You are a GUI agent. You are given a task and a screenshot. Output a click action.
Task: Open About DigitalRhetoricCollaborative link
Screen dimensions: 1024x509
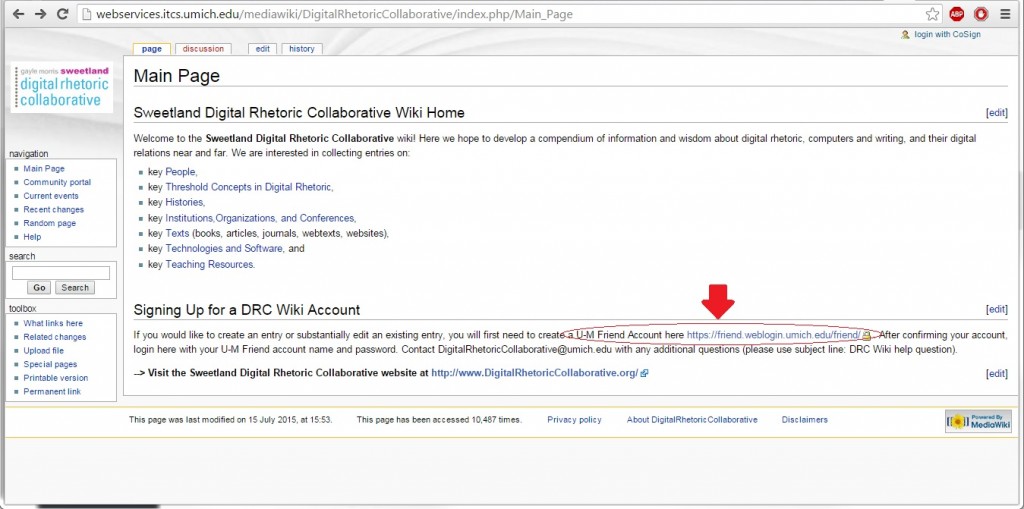click(692, 420)
